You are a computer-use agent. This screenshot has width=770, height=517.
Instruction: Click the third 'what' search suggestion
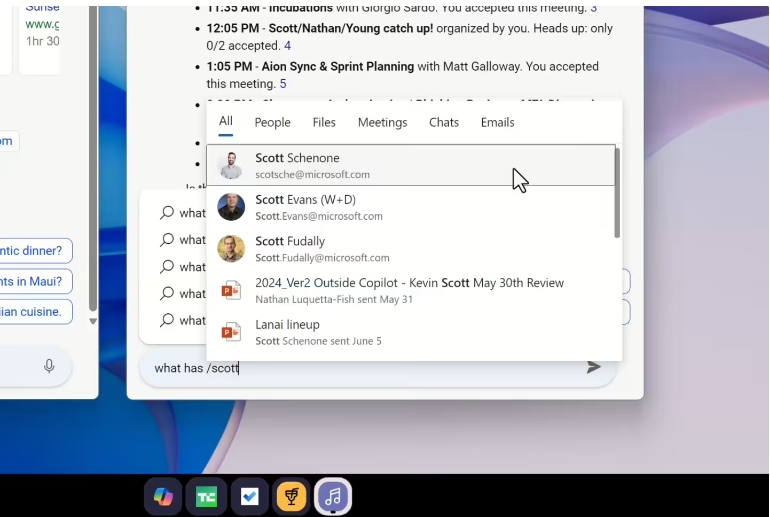(183, 267)
